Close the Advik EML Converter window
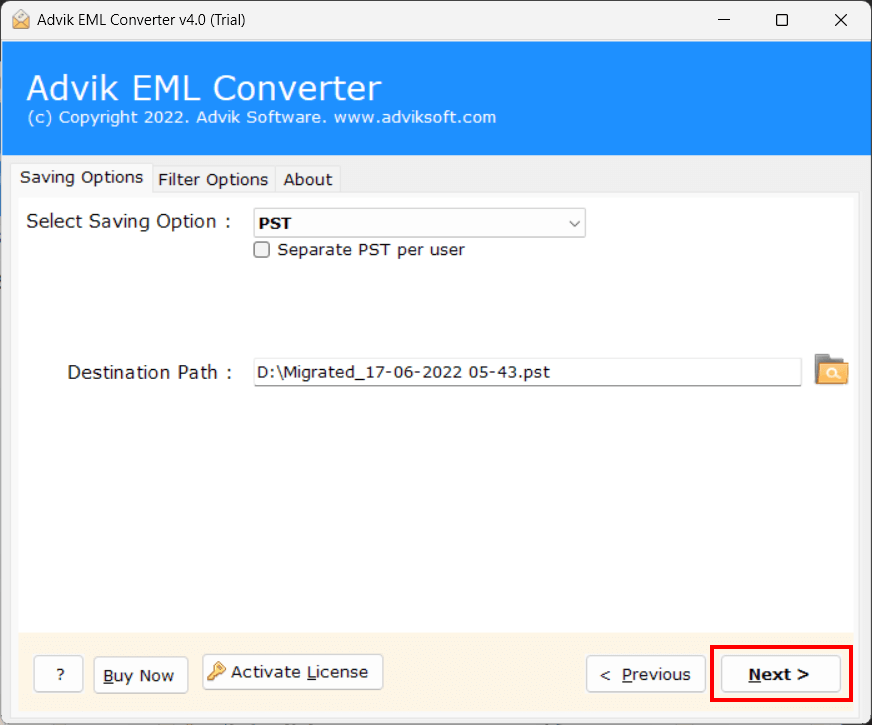Screen dimensions: 872x725 point(841,20)
